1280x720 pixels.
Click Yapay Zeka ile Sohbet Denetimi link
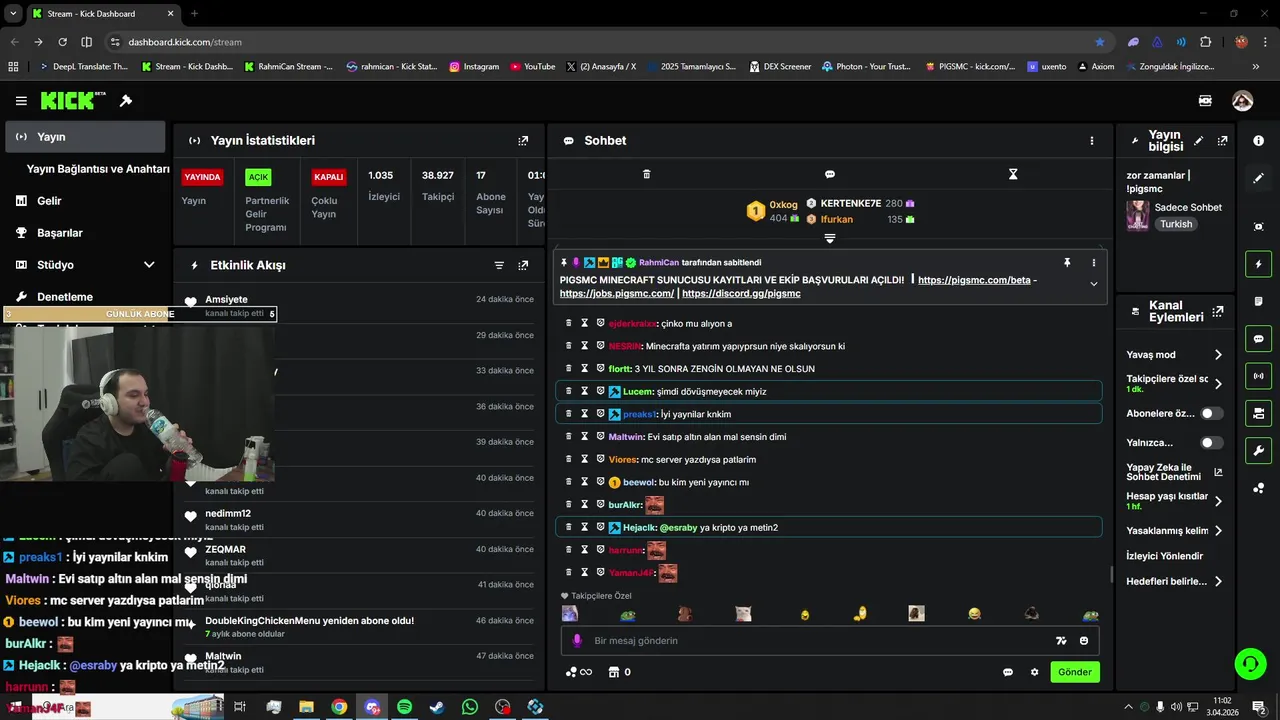1174,472
